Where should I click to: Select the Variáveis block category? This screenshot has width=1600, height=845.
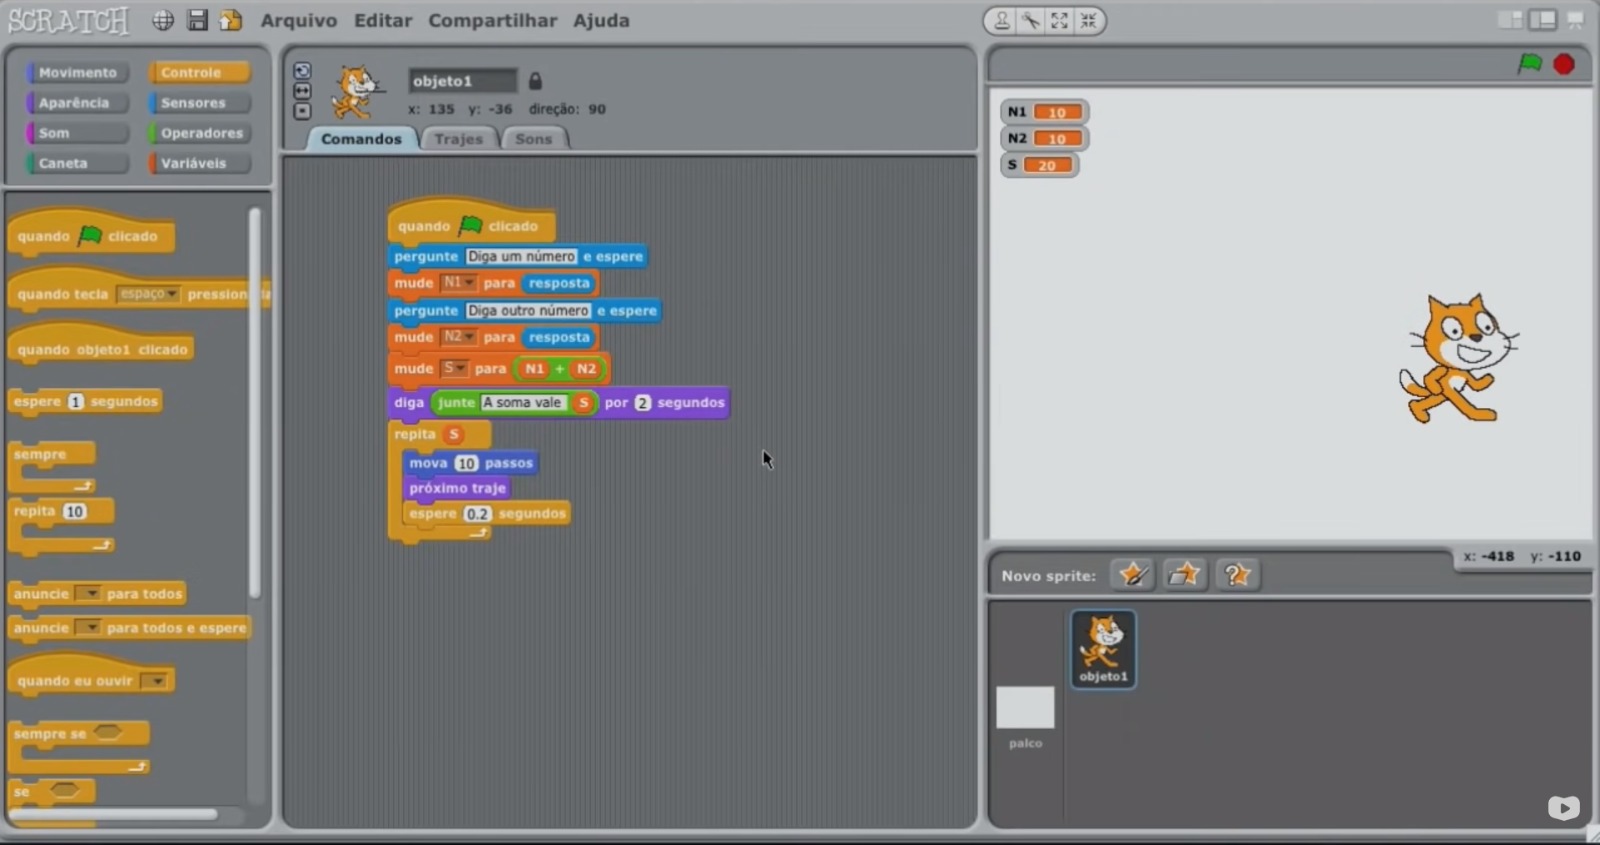[x=199, y=163]
